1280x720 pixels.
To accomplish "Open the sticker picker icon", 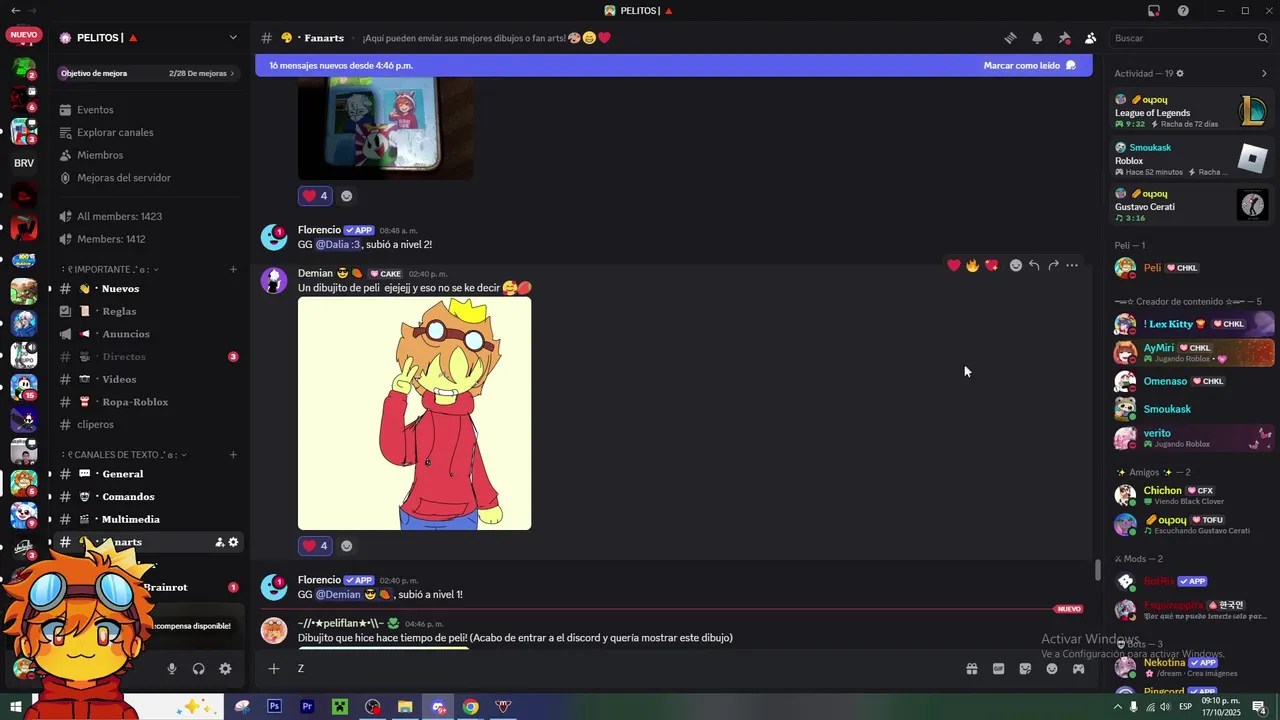I will 1025,669.
